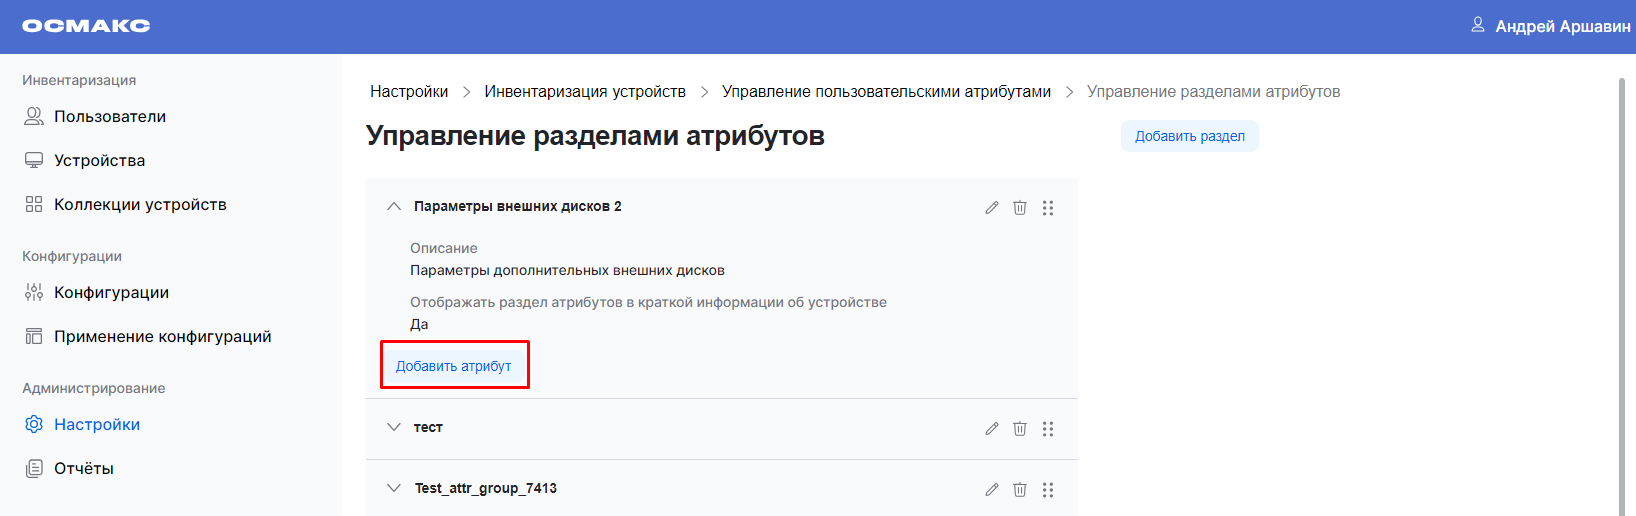Viewport: 1636px width, 516px height.
Task: Delete the 'Параметры внешних дисков 2' section
Action: [x=1019, y=208]
